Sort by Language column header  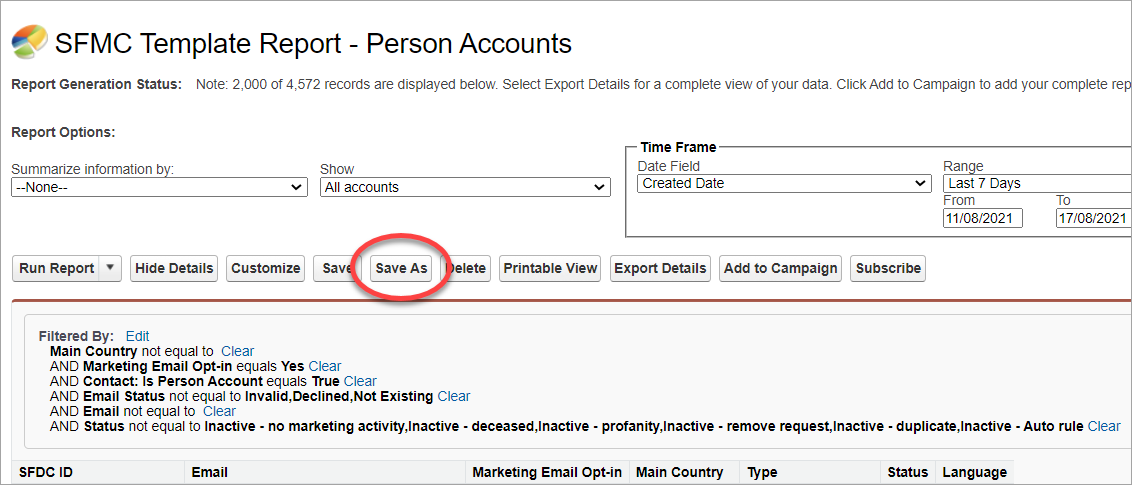coord(975,473)
